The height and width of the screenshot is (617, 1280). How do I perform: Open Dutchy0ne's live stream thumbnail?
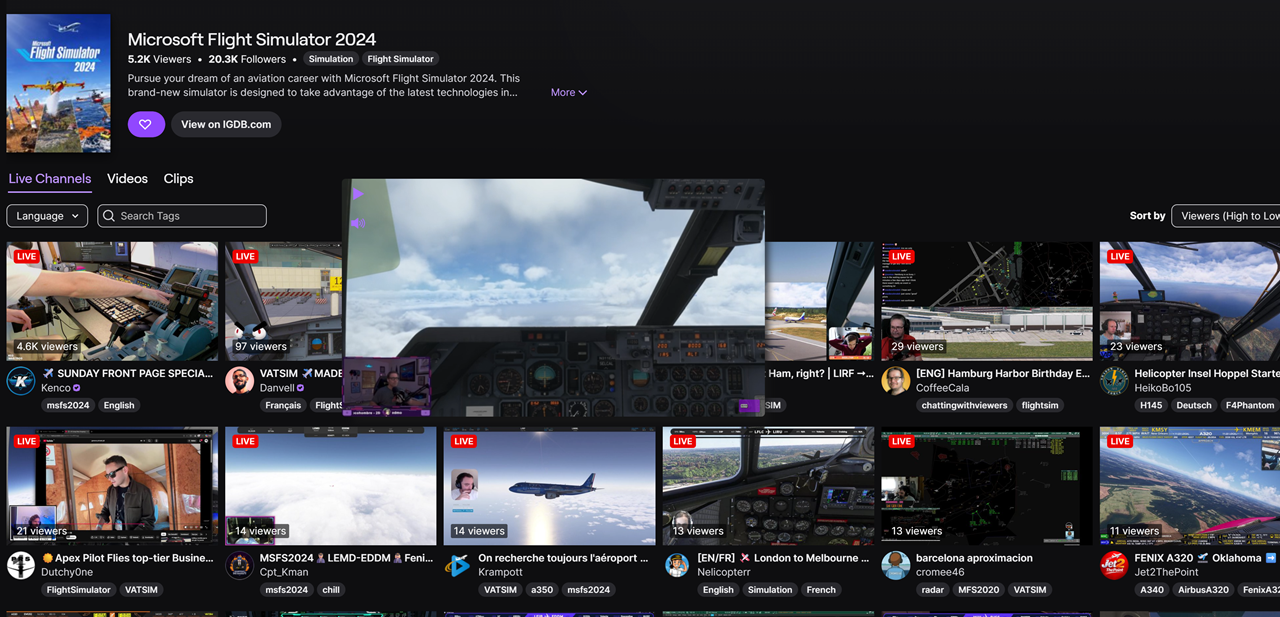[112, 486]
